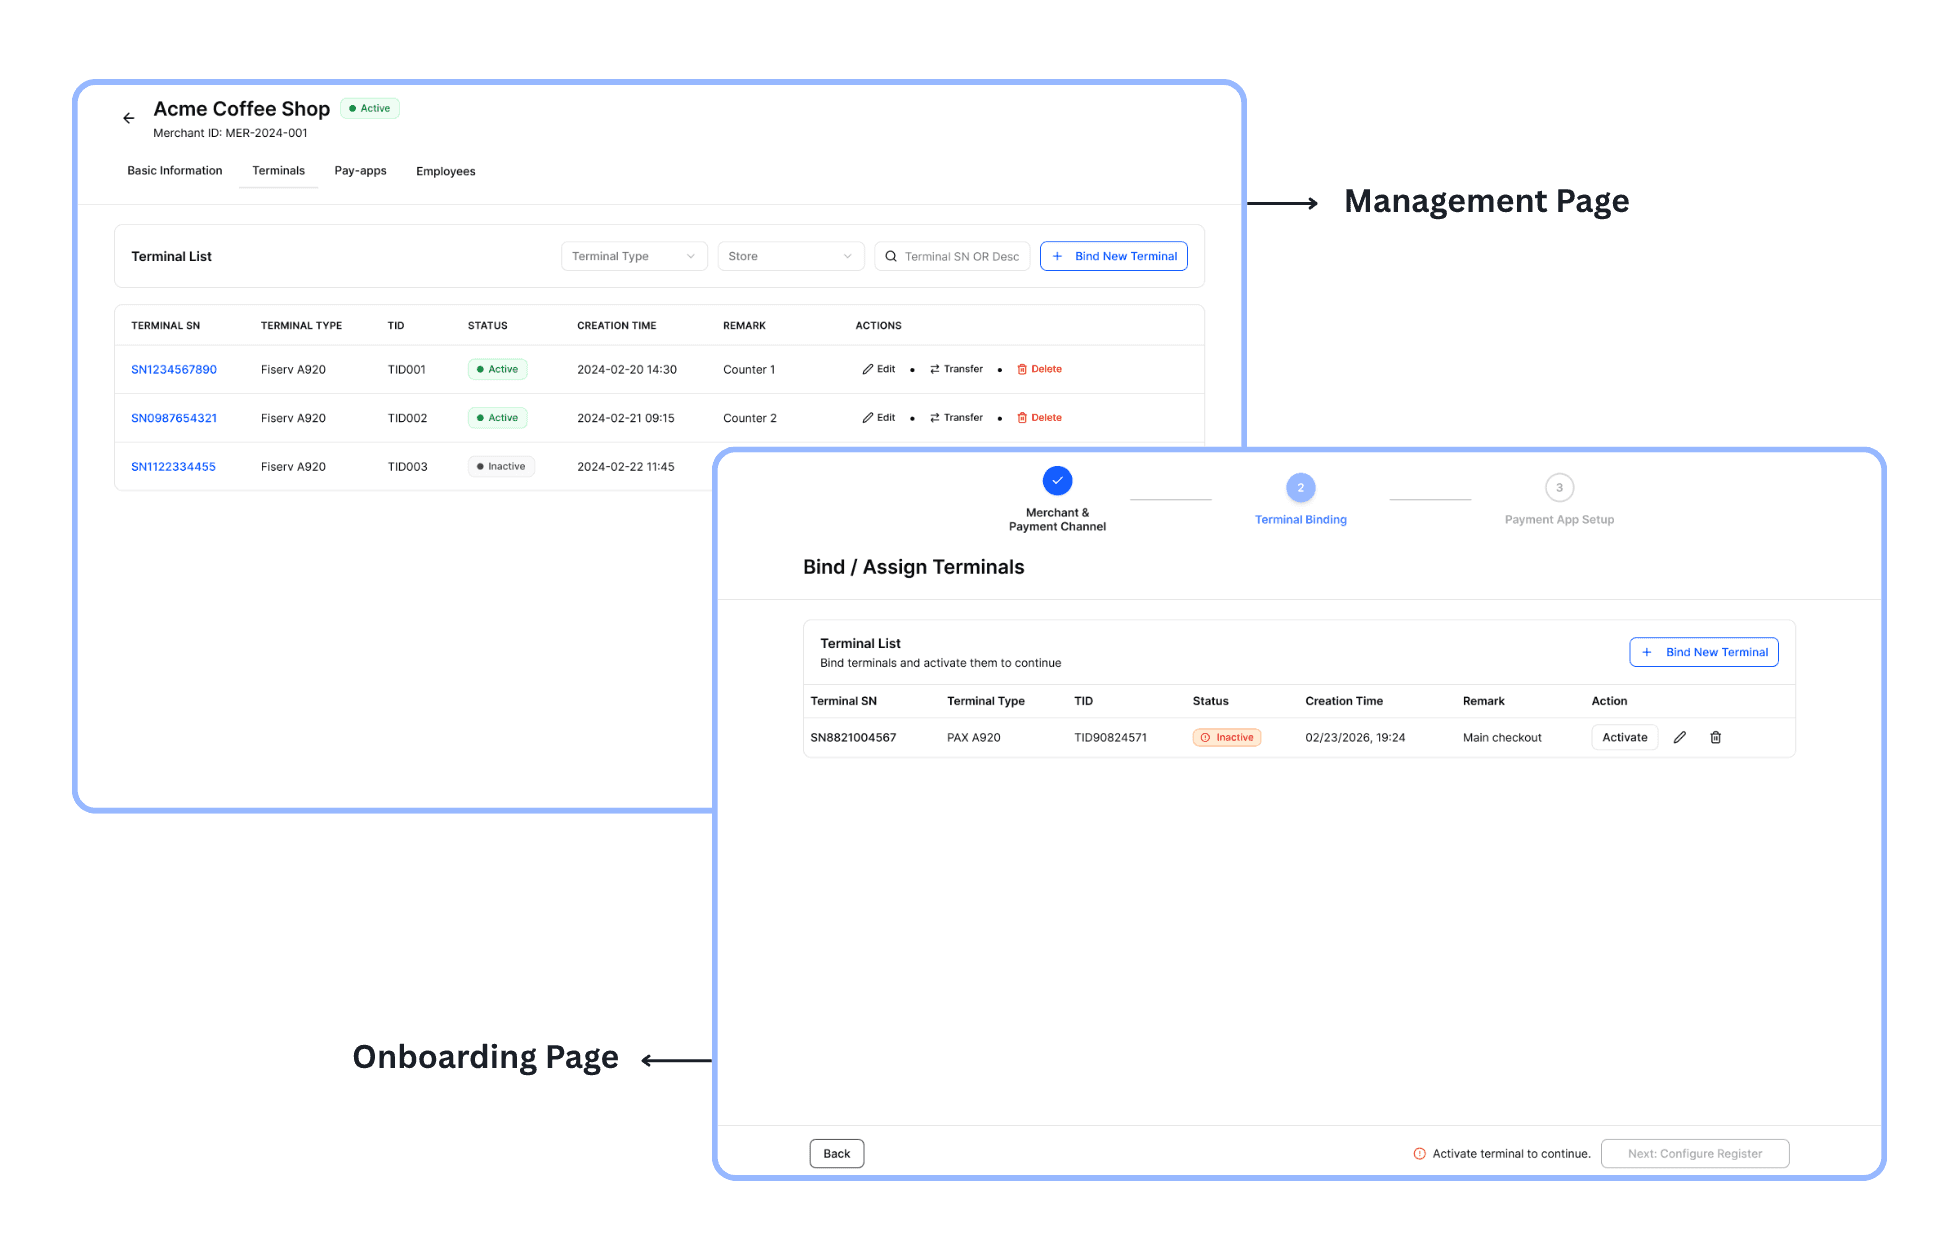Image resolution: width=1959 pixels, height=1260 pixels.
Task: Delete terminal SN8821004567 with trash icon
Action: (1716, 738)
